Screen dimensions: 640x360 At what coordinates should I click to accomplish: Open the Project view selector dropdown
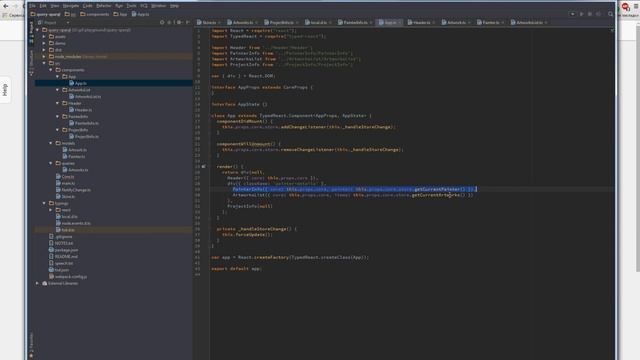pyautogui.click(x=54, y=22)
